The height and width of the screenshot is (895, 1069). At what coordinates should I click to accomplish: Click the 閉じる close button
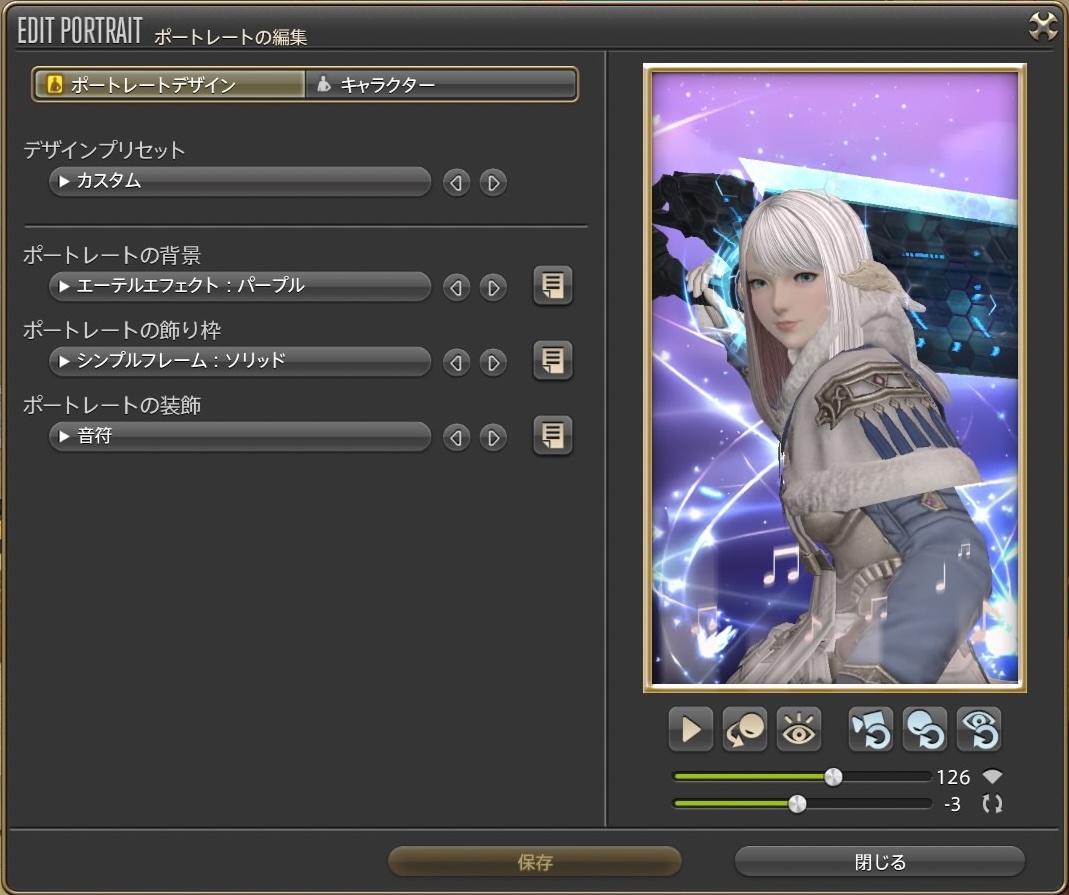(879, 861)
